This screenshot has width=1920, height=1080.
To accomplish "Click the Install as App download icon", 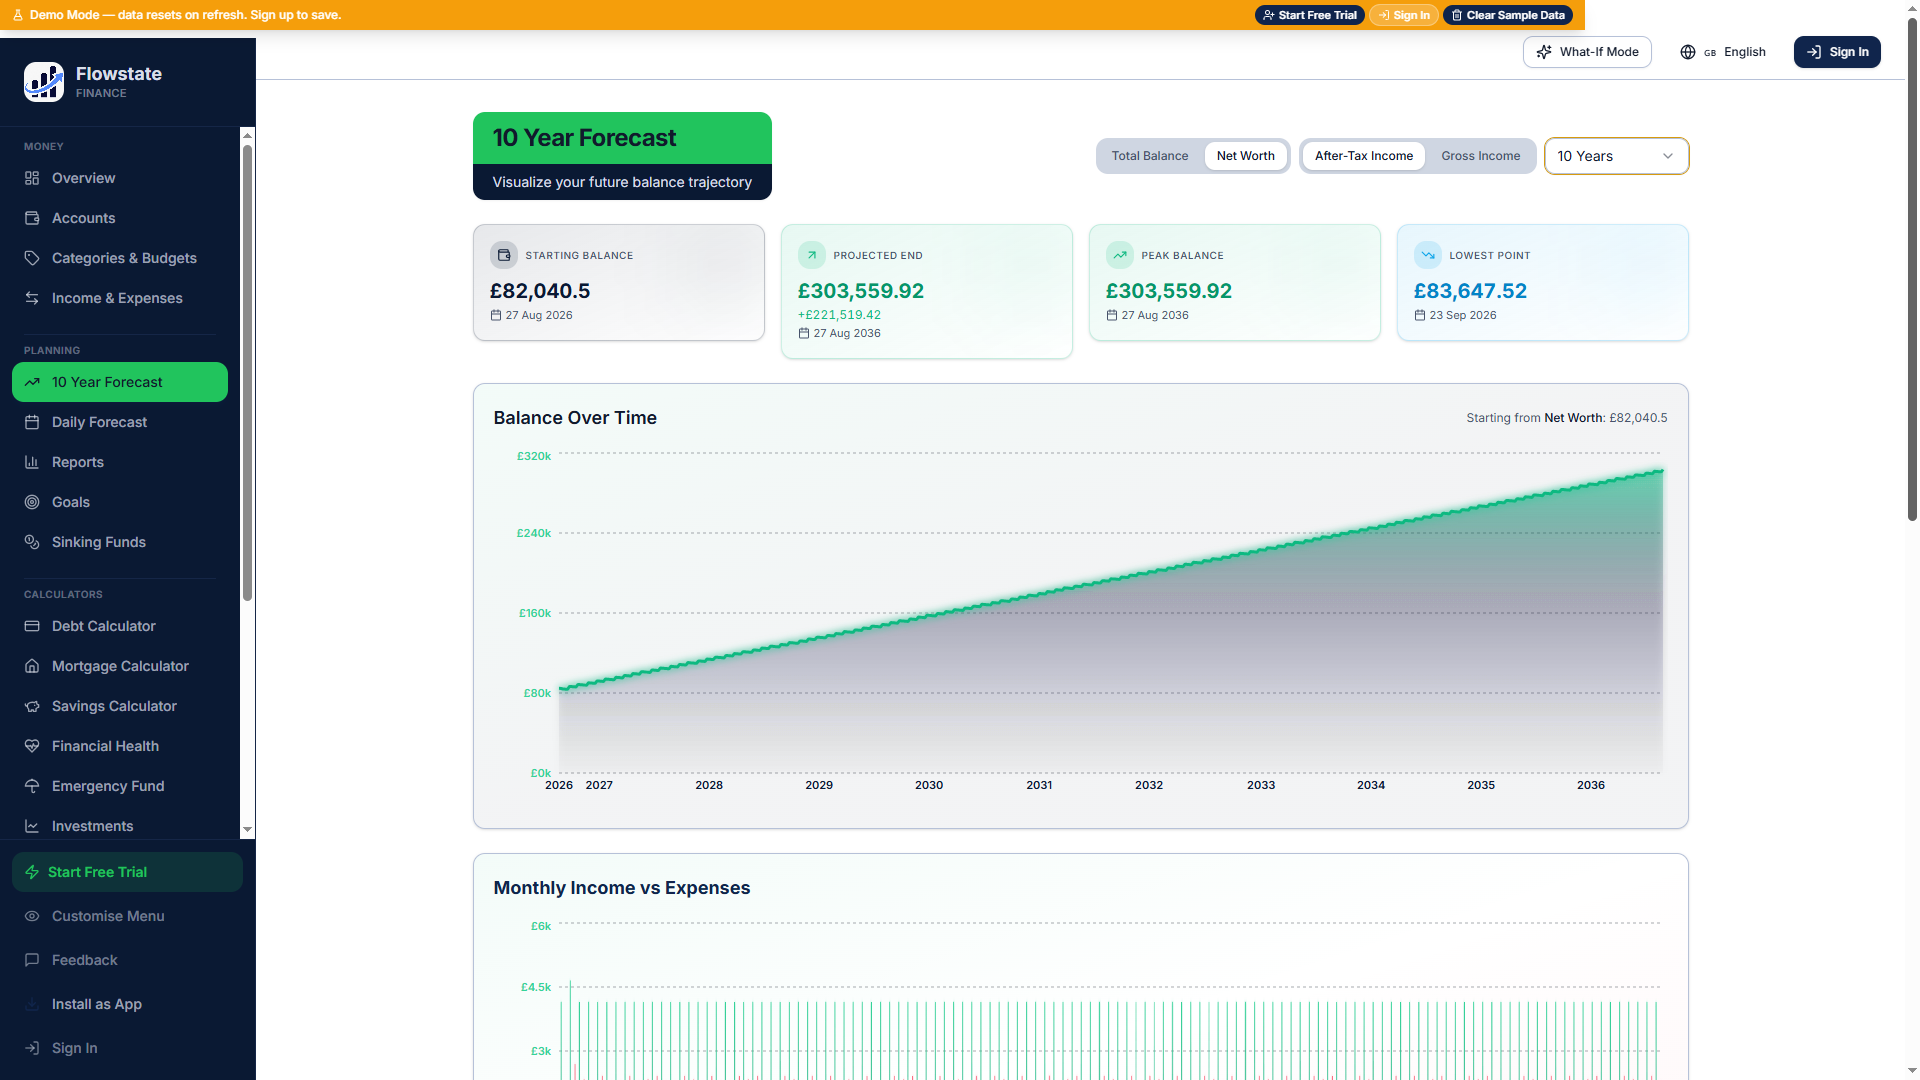I will coord(32,1004).
